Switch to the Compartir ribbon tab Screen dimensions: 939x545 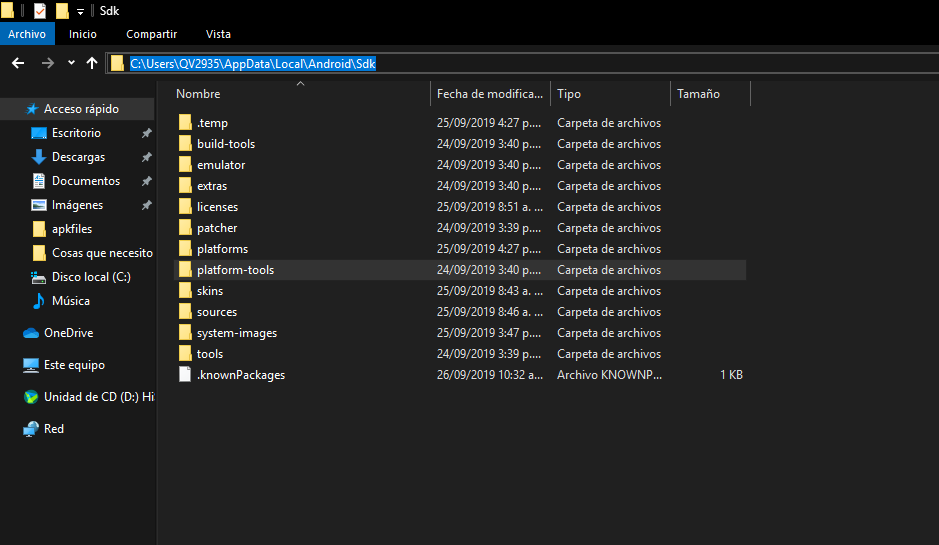151,34
